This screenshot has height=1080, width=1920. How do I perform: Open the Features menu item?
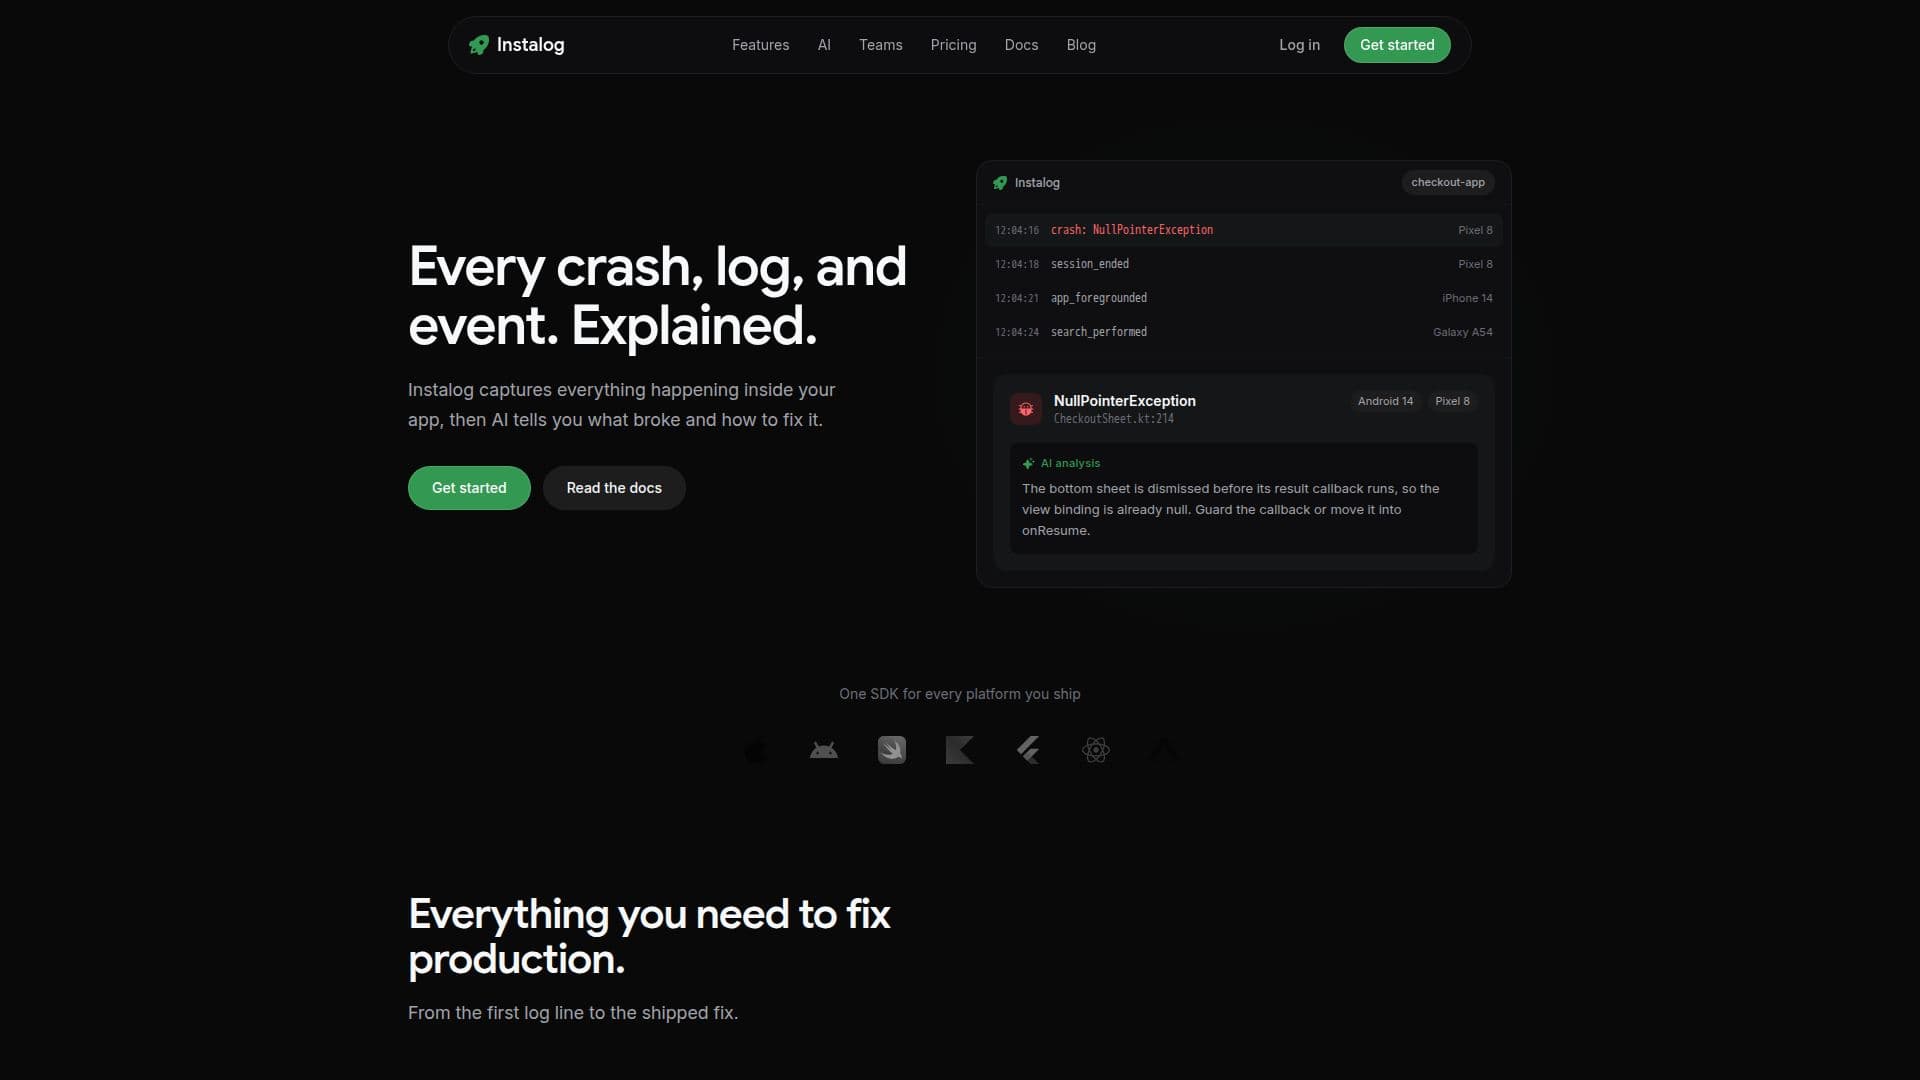(x=760, y=45)
